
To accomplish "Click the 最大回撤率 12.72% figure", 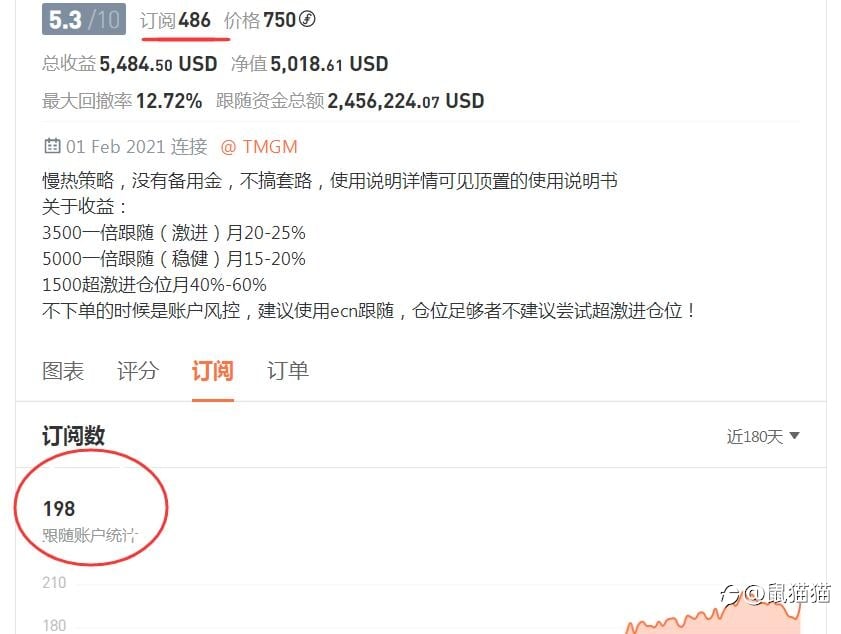I will (169, 101).
